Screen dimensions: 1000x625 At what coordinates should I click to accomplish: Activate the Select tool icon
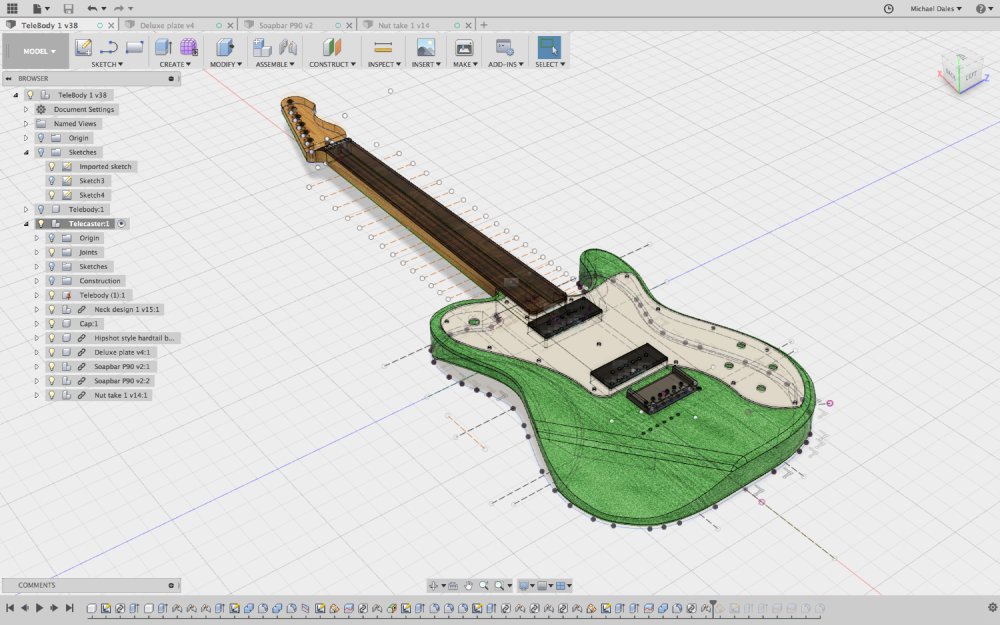tap(549, 47)
